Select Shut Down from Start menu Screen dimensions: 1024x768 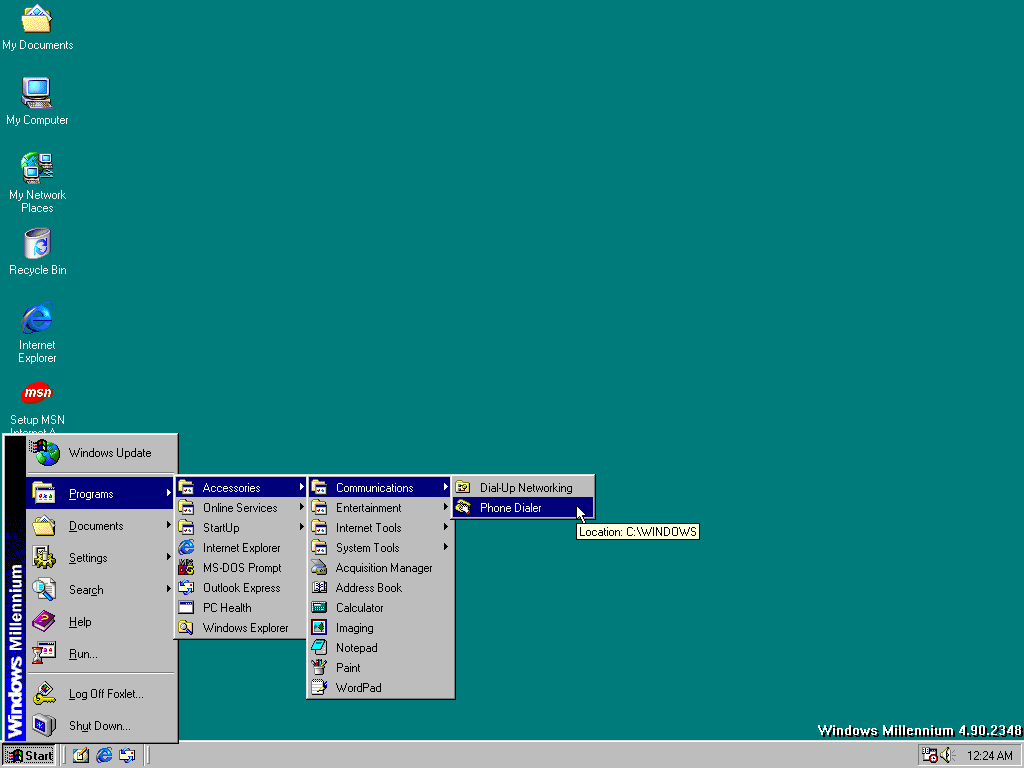point(99,726)
